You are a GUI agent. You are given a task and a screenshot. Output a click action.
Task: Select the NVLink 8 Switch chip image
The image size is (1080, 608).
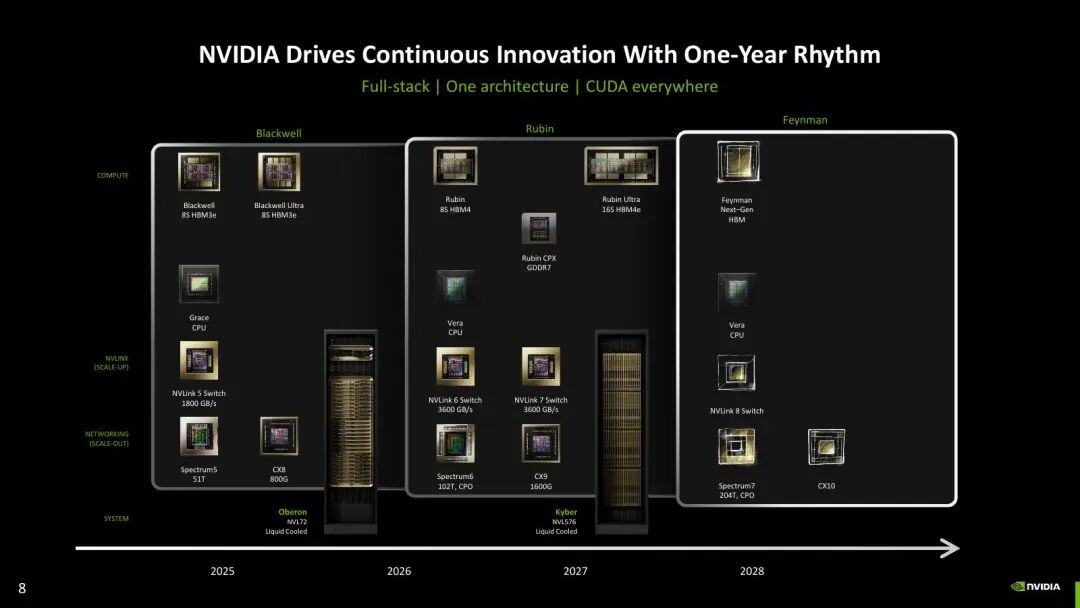pyautogui.click(x=736, y=373)
